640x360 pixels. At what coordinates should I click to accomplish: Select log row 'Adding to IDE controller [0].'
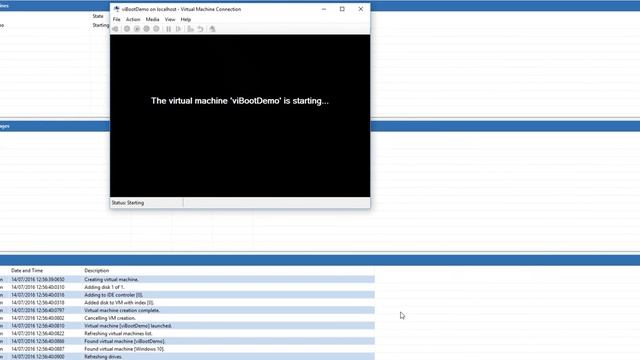tap(187, 295)
